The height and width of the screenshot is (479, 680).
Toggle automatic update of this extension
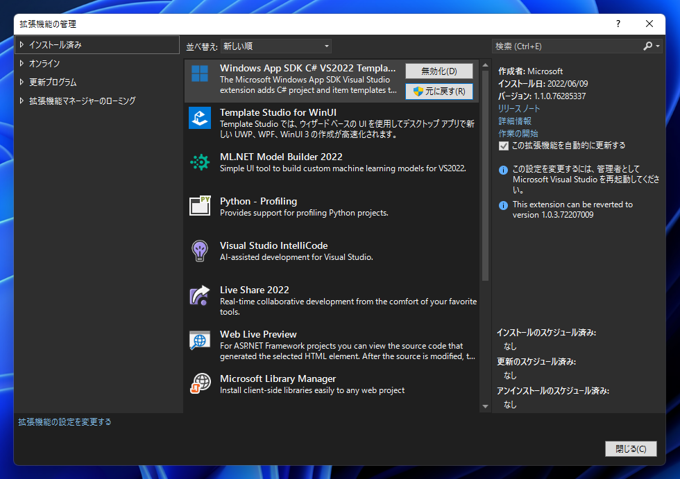click(x=503, y=146)
